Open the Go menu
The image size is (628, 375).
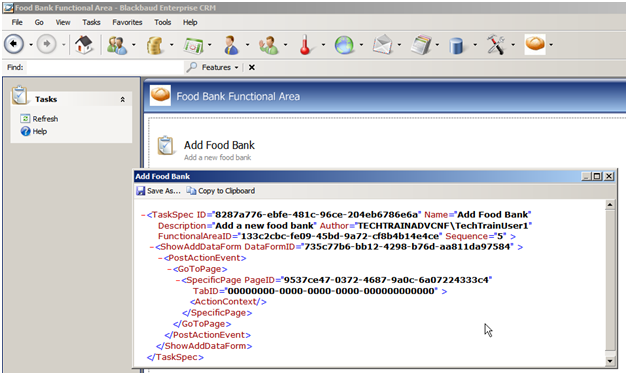tap(39, 22)
